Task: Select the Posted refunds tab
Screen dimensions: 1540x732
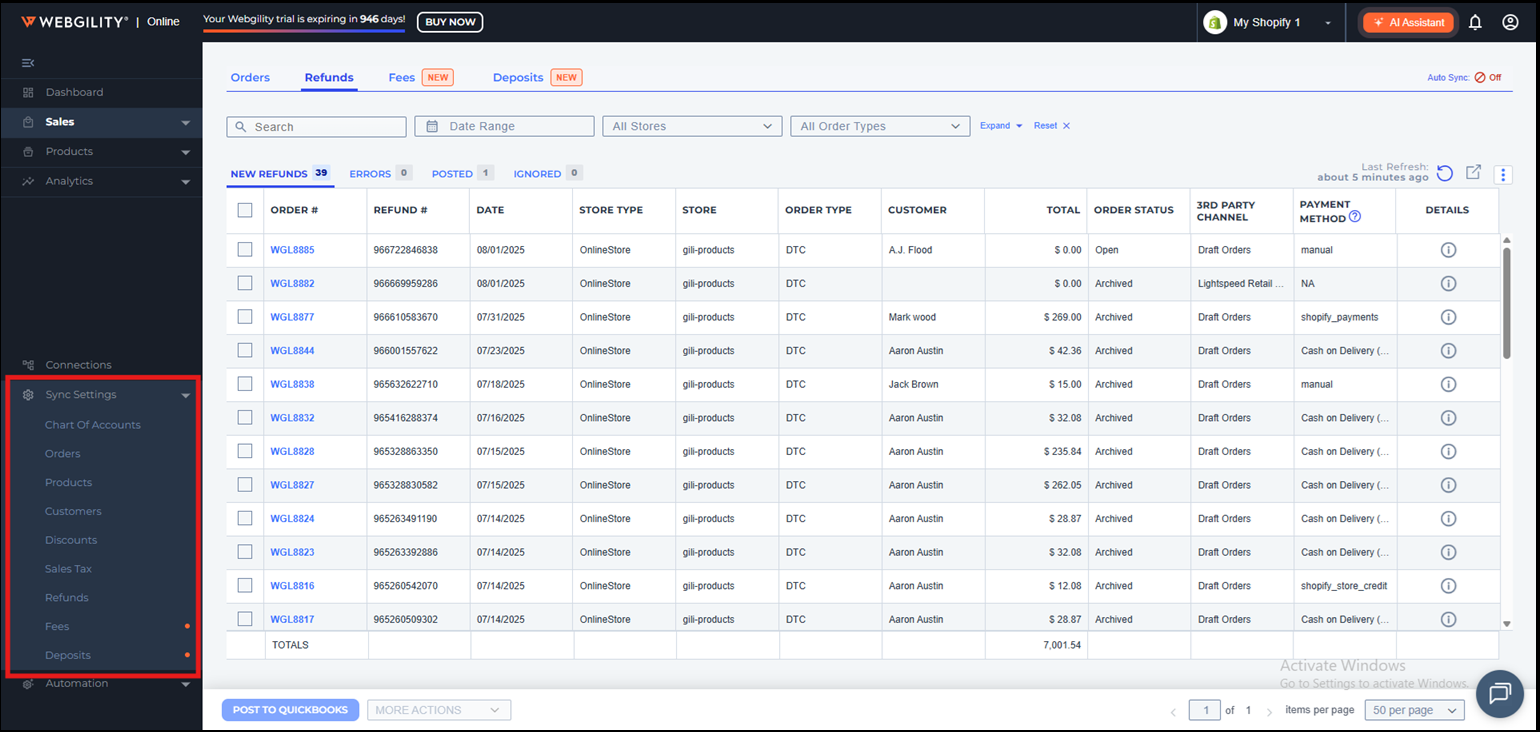Action: 452,173
